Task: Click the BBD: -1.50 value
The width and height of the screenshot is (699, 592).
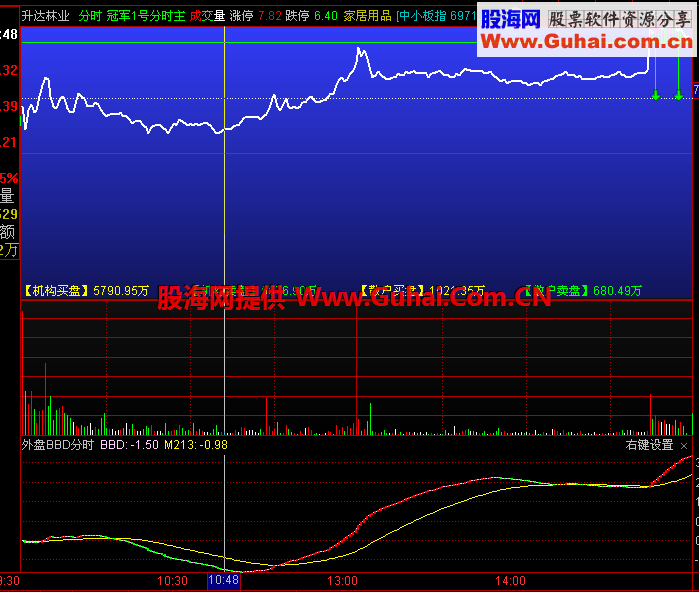Action: tap(129, 445)
